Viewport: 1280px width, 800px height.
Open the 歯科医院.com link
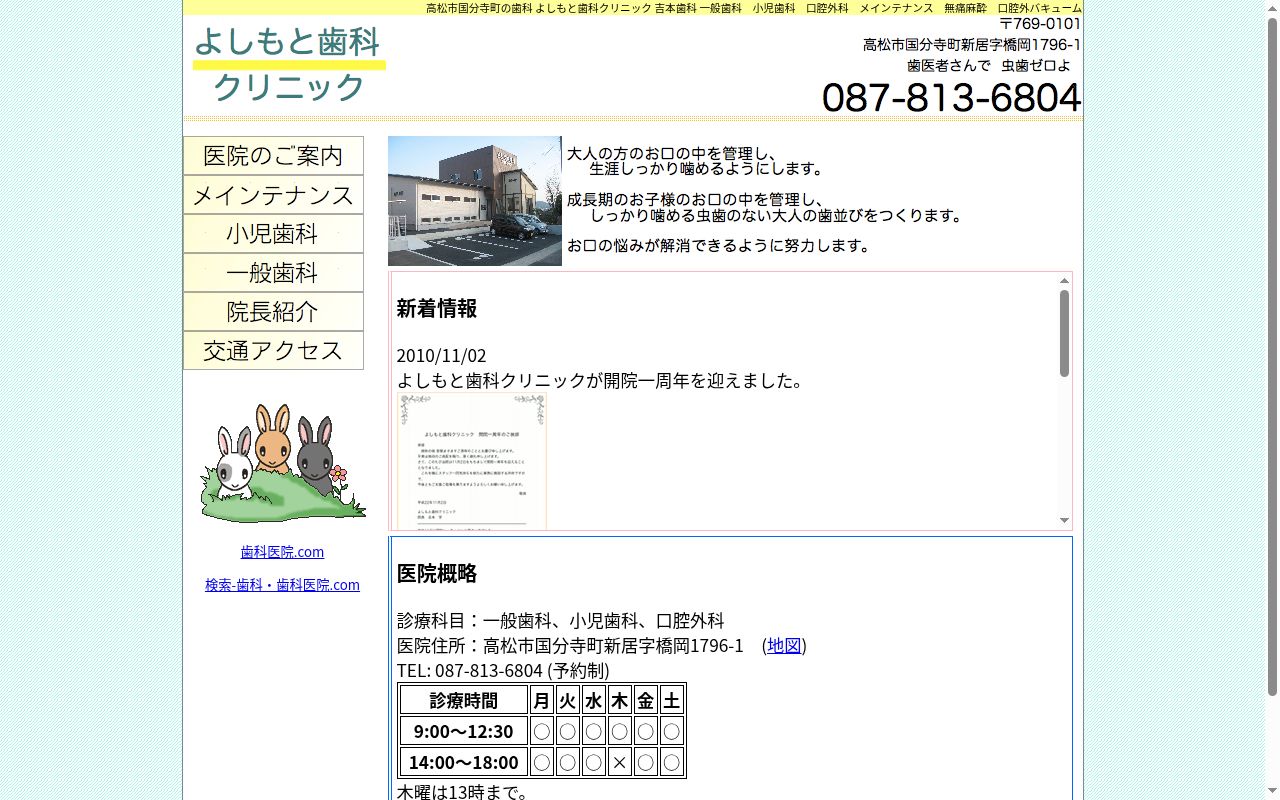click(x=282, y=552)
